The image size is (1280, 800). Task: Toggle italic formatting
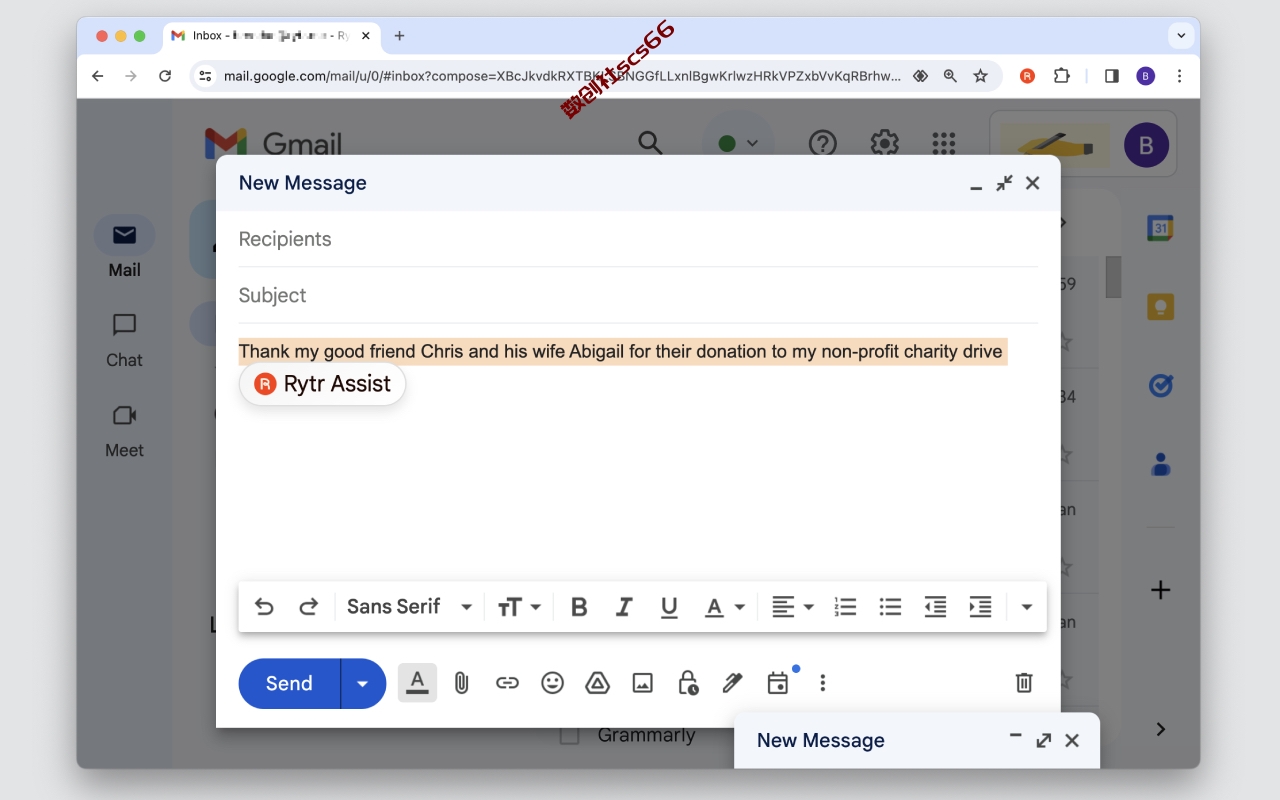624,606
